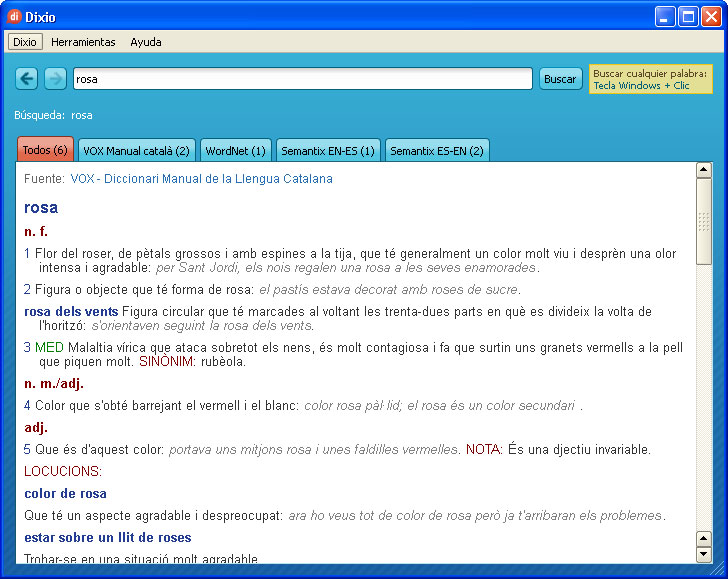728x579 pixels.
Task: Click estar sobre un llit de roses
Action: (x=108, y=537)
